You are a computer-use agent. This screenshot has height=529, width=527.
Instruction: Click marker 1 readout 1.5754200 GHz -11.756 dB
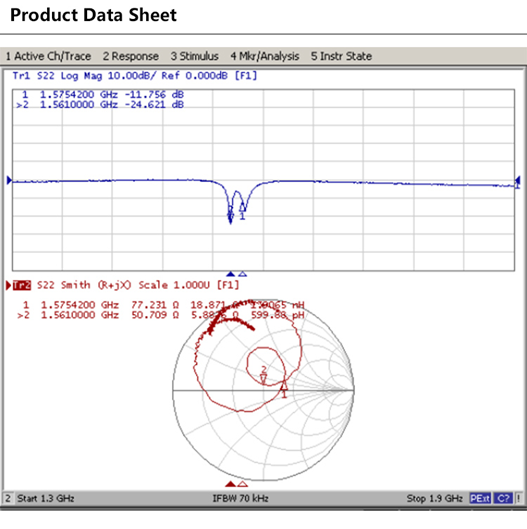[103, 94]
